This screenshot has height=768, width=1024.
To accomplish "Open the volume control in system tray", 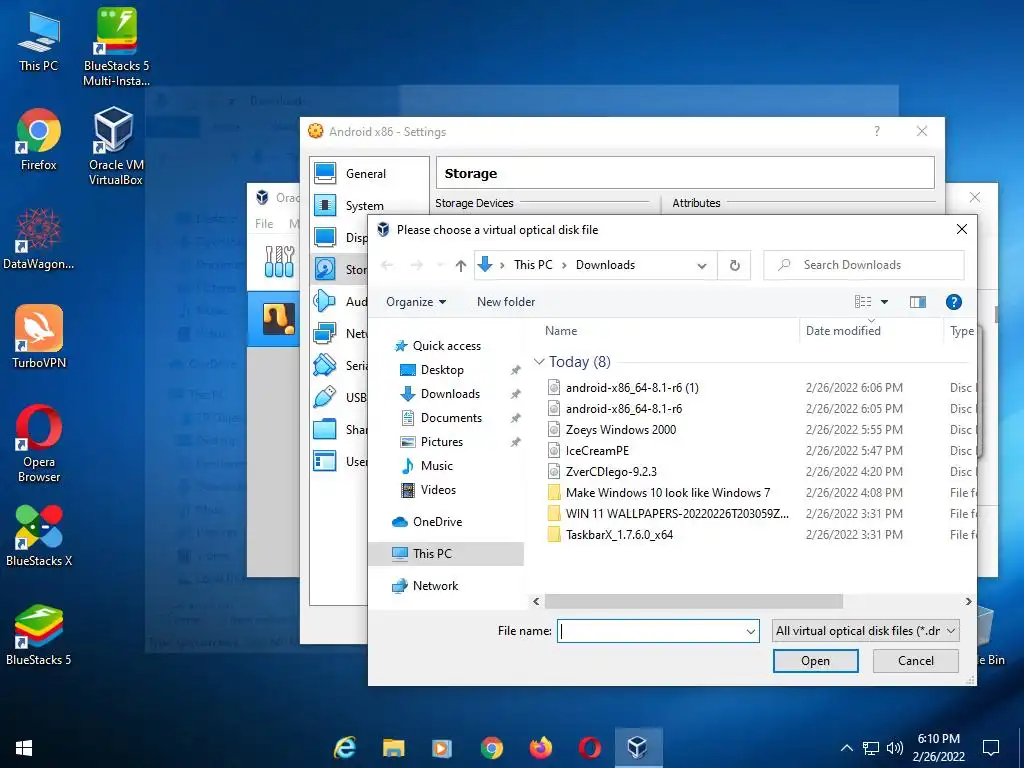I will point(895,748).
